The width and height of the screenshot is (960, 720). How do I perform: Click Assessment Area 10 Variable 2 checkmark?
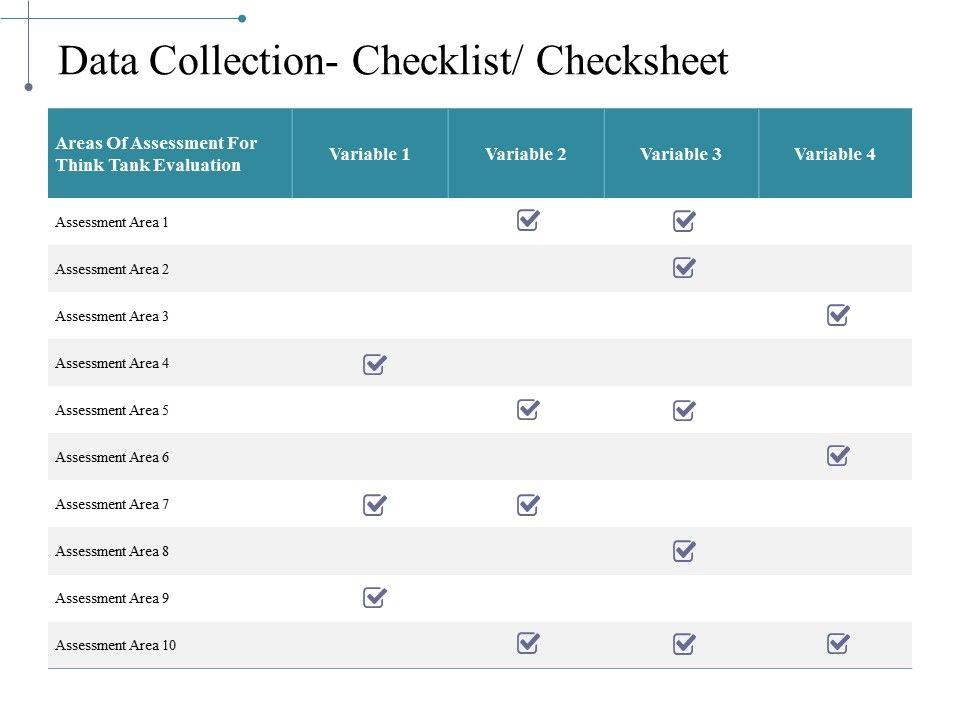tap(528, 644)
